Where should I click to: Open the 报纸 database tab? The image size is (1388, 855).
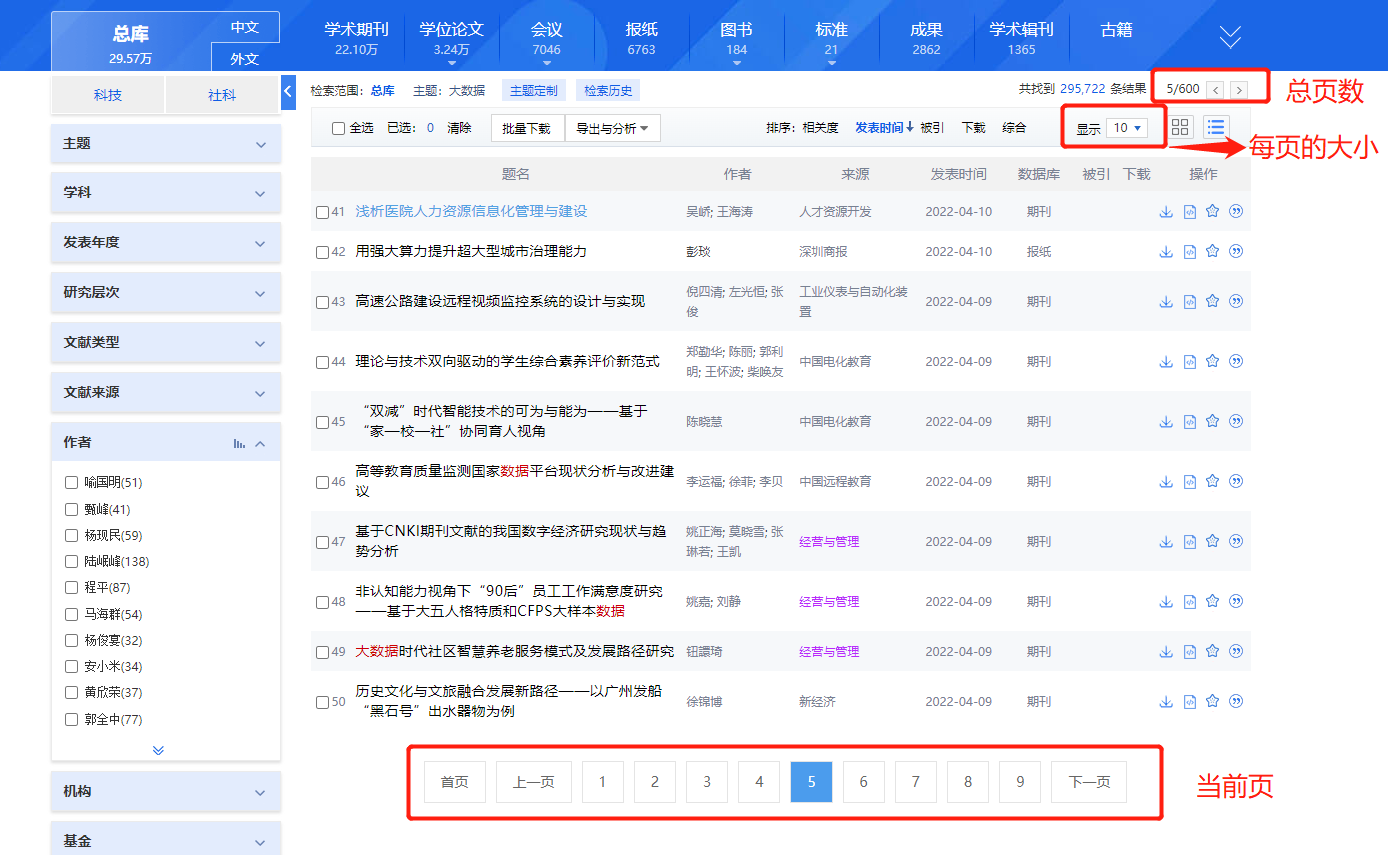[x=642, y=37]
